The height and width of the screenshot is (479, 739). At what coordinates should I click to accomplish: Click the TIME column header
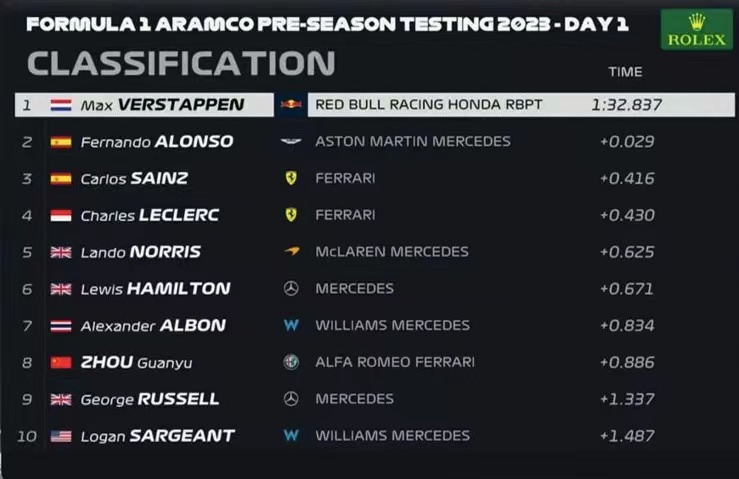625,72
